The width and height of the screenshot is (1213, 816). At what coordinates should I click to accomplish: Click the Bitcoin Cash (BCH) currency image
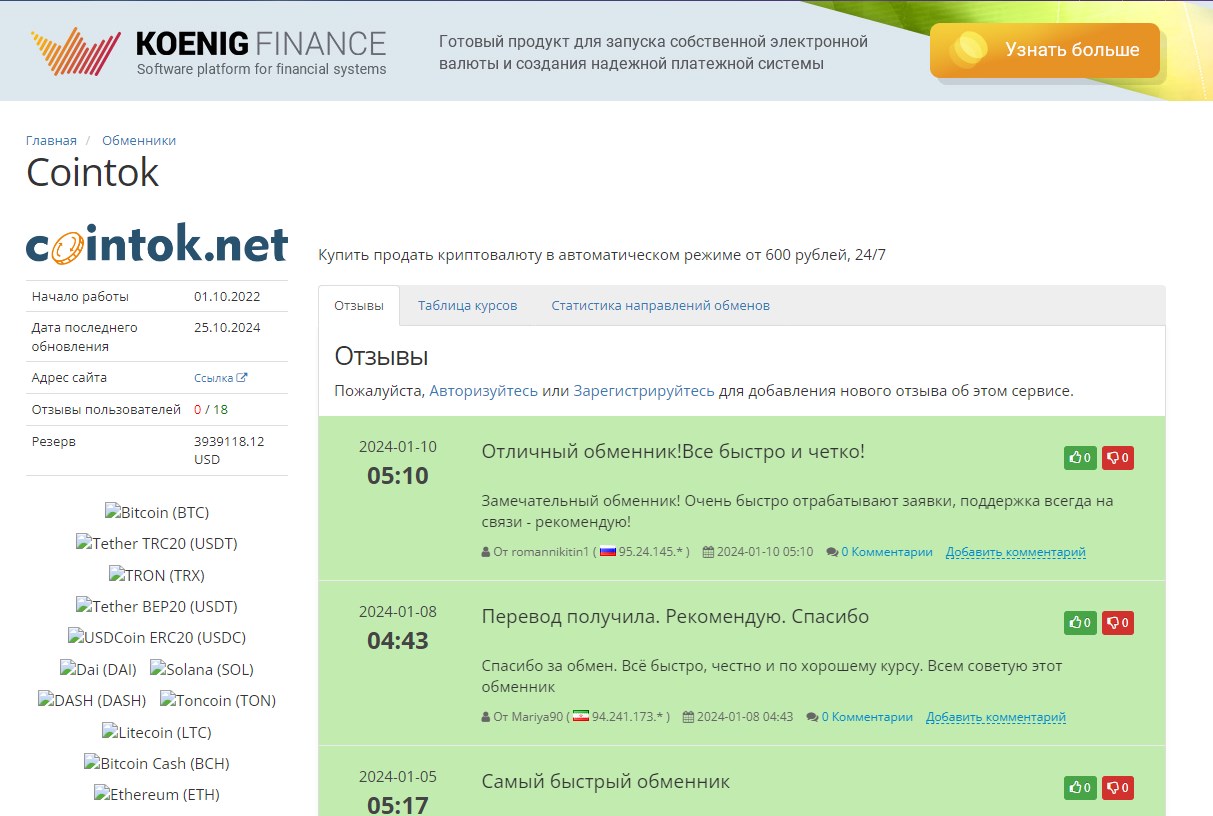click(157, 763)
